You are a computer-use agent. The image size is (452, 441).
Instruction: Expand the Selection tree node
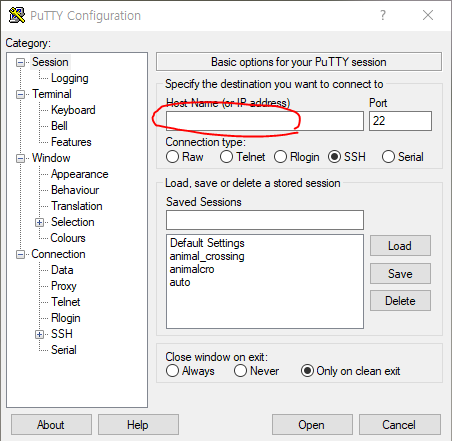39,222
